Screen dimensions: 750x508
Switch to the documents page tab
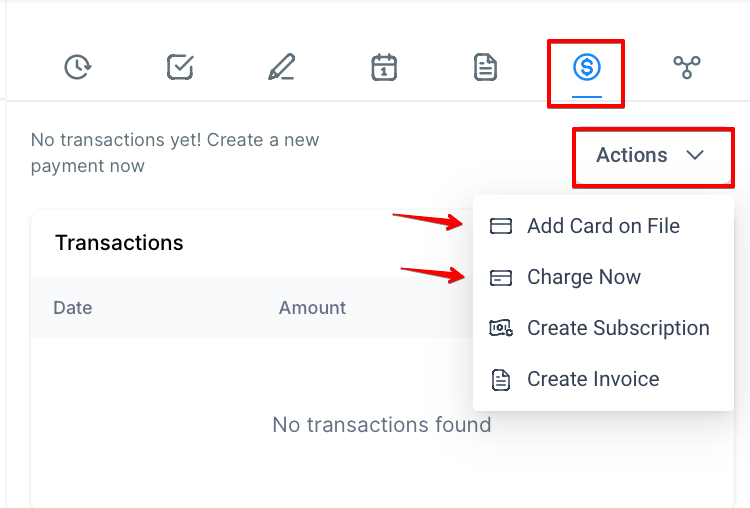point(485,67)
